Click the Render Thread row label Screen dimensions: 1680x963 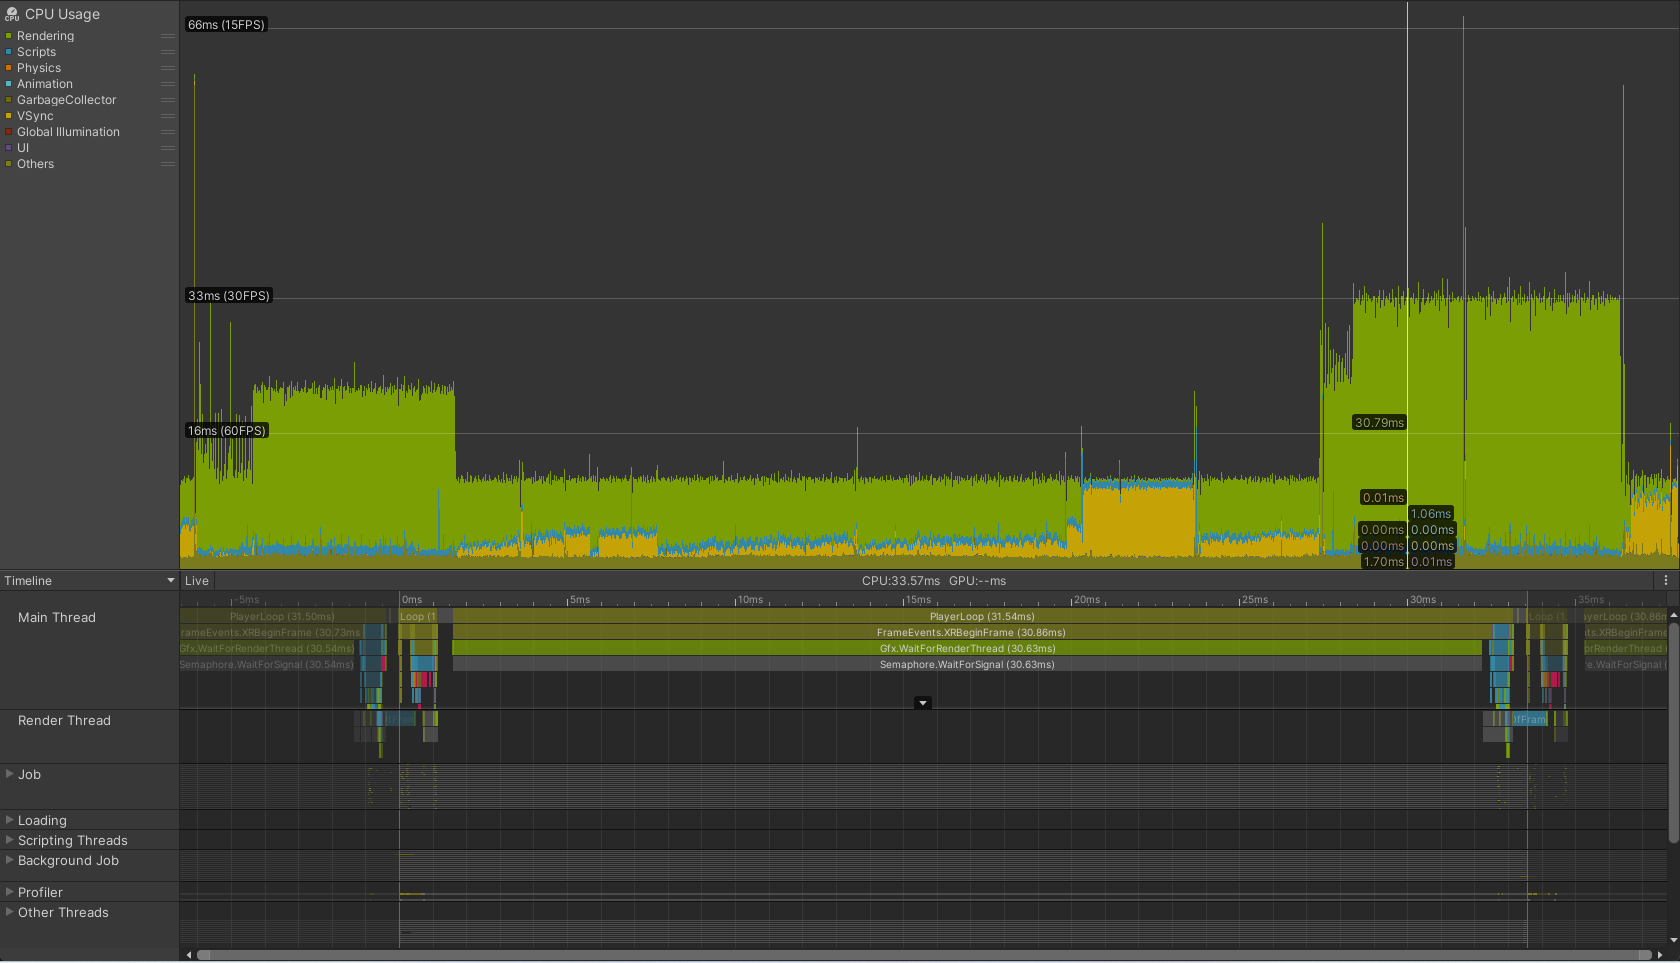tap(64, 721)
